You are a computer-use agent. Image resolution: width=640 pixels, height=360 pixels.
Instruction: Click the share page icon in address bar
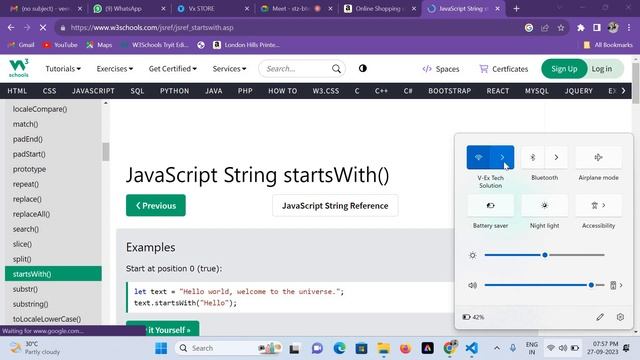tap(545, 27)
